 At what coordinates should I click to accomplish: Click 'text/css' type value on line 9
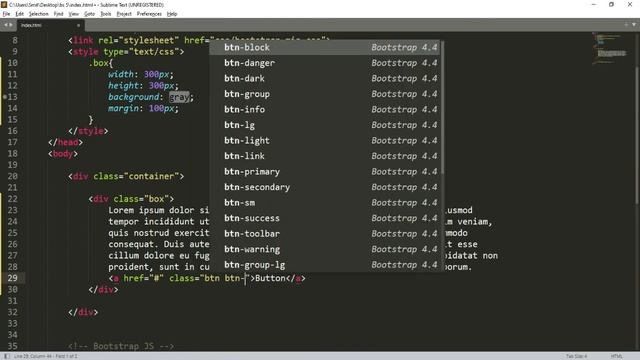[x=154, y=52]
